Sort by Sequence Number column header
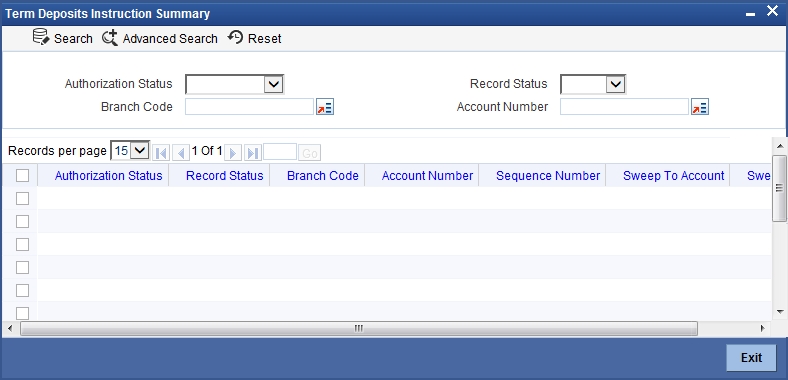This screenshot has height=380, width=788. [x=548, y=176]
